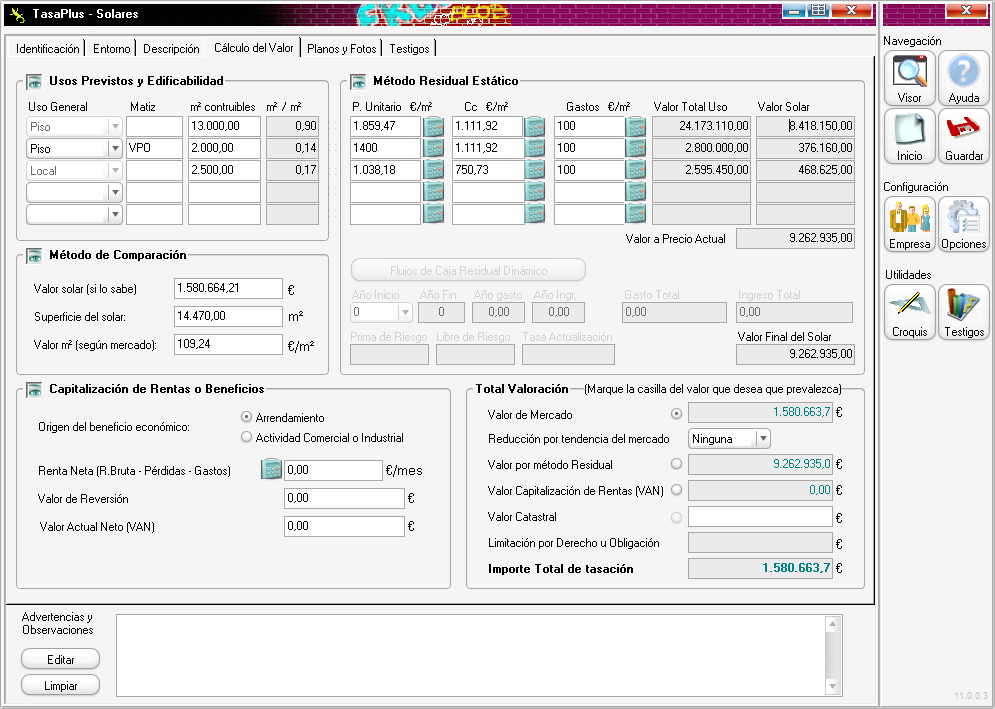Launch the Croquis utility
The width and height of the screenshot is (995, 709).
click(909, 311)
